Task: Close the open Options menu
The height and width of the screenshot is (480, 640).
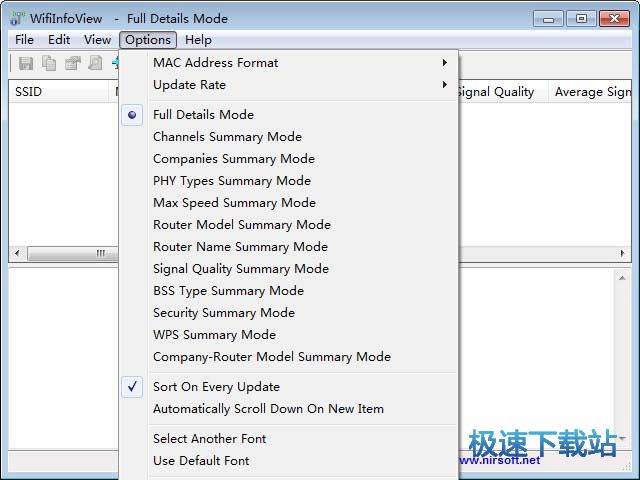Action: click(x=148, y=40)
